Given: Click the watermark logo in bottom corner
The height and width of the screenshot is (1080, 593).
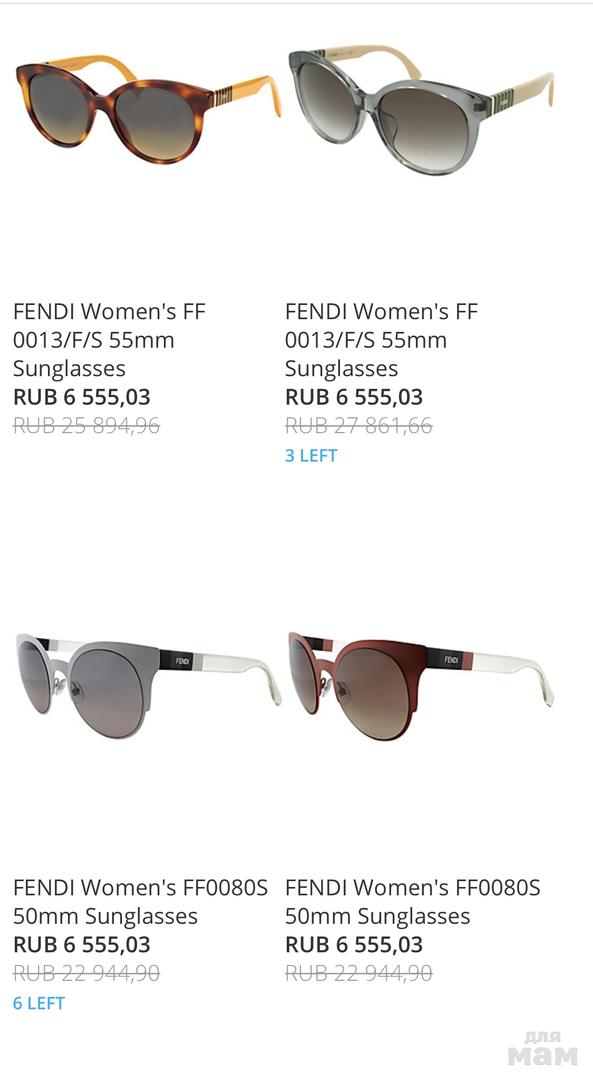Looking at the screenshot, I should pos(543,1048).
